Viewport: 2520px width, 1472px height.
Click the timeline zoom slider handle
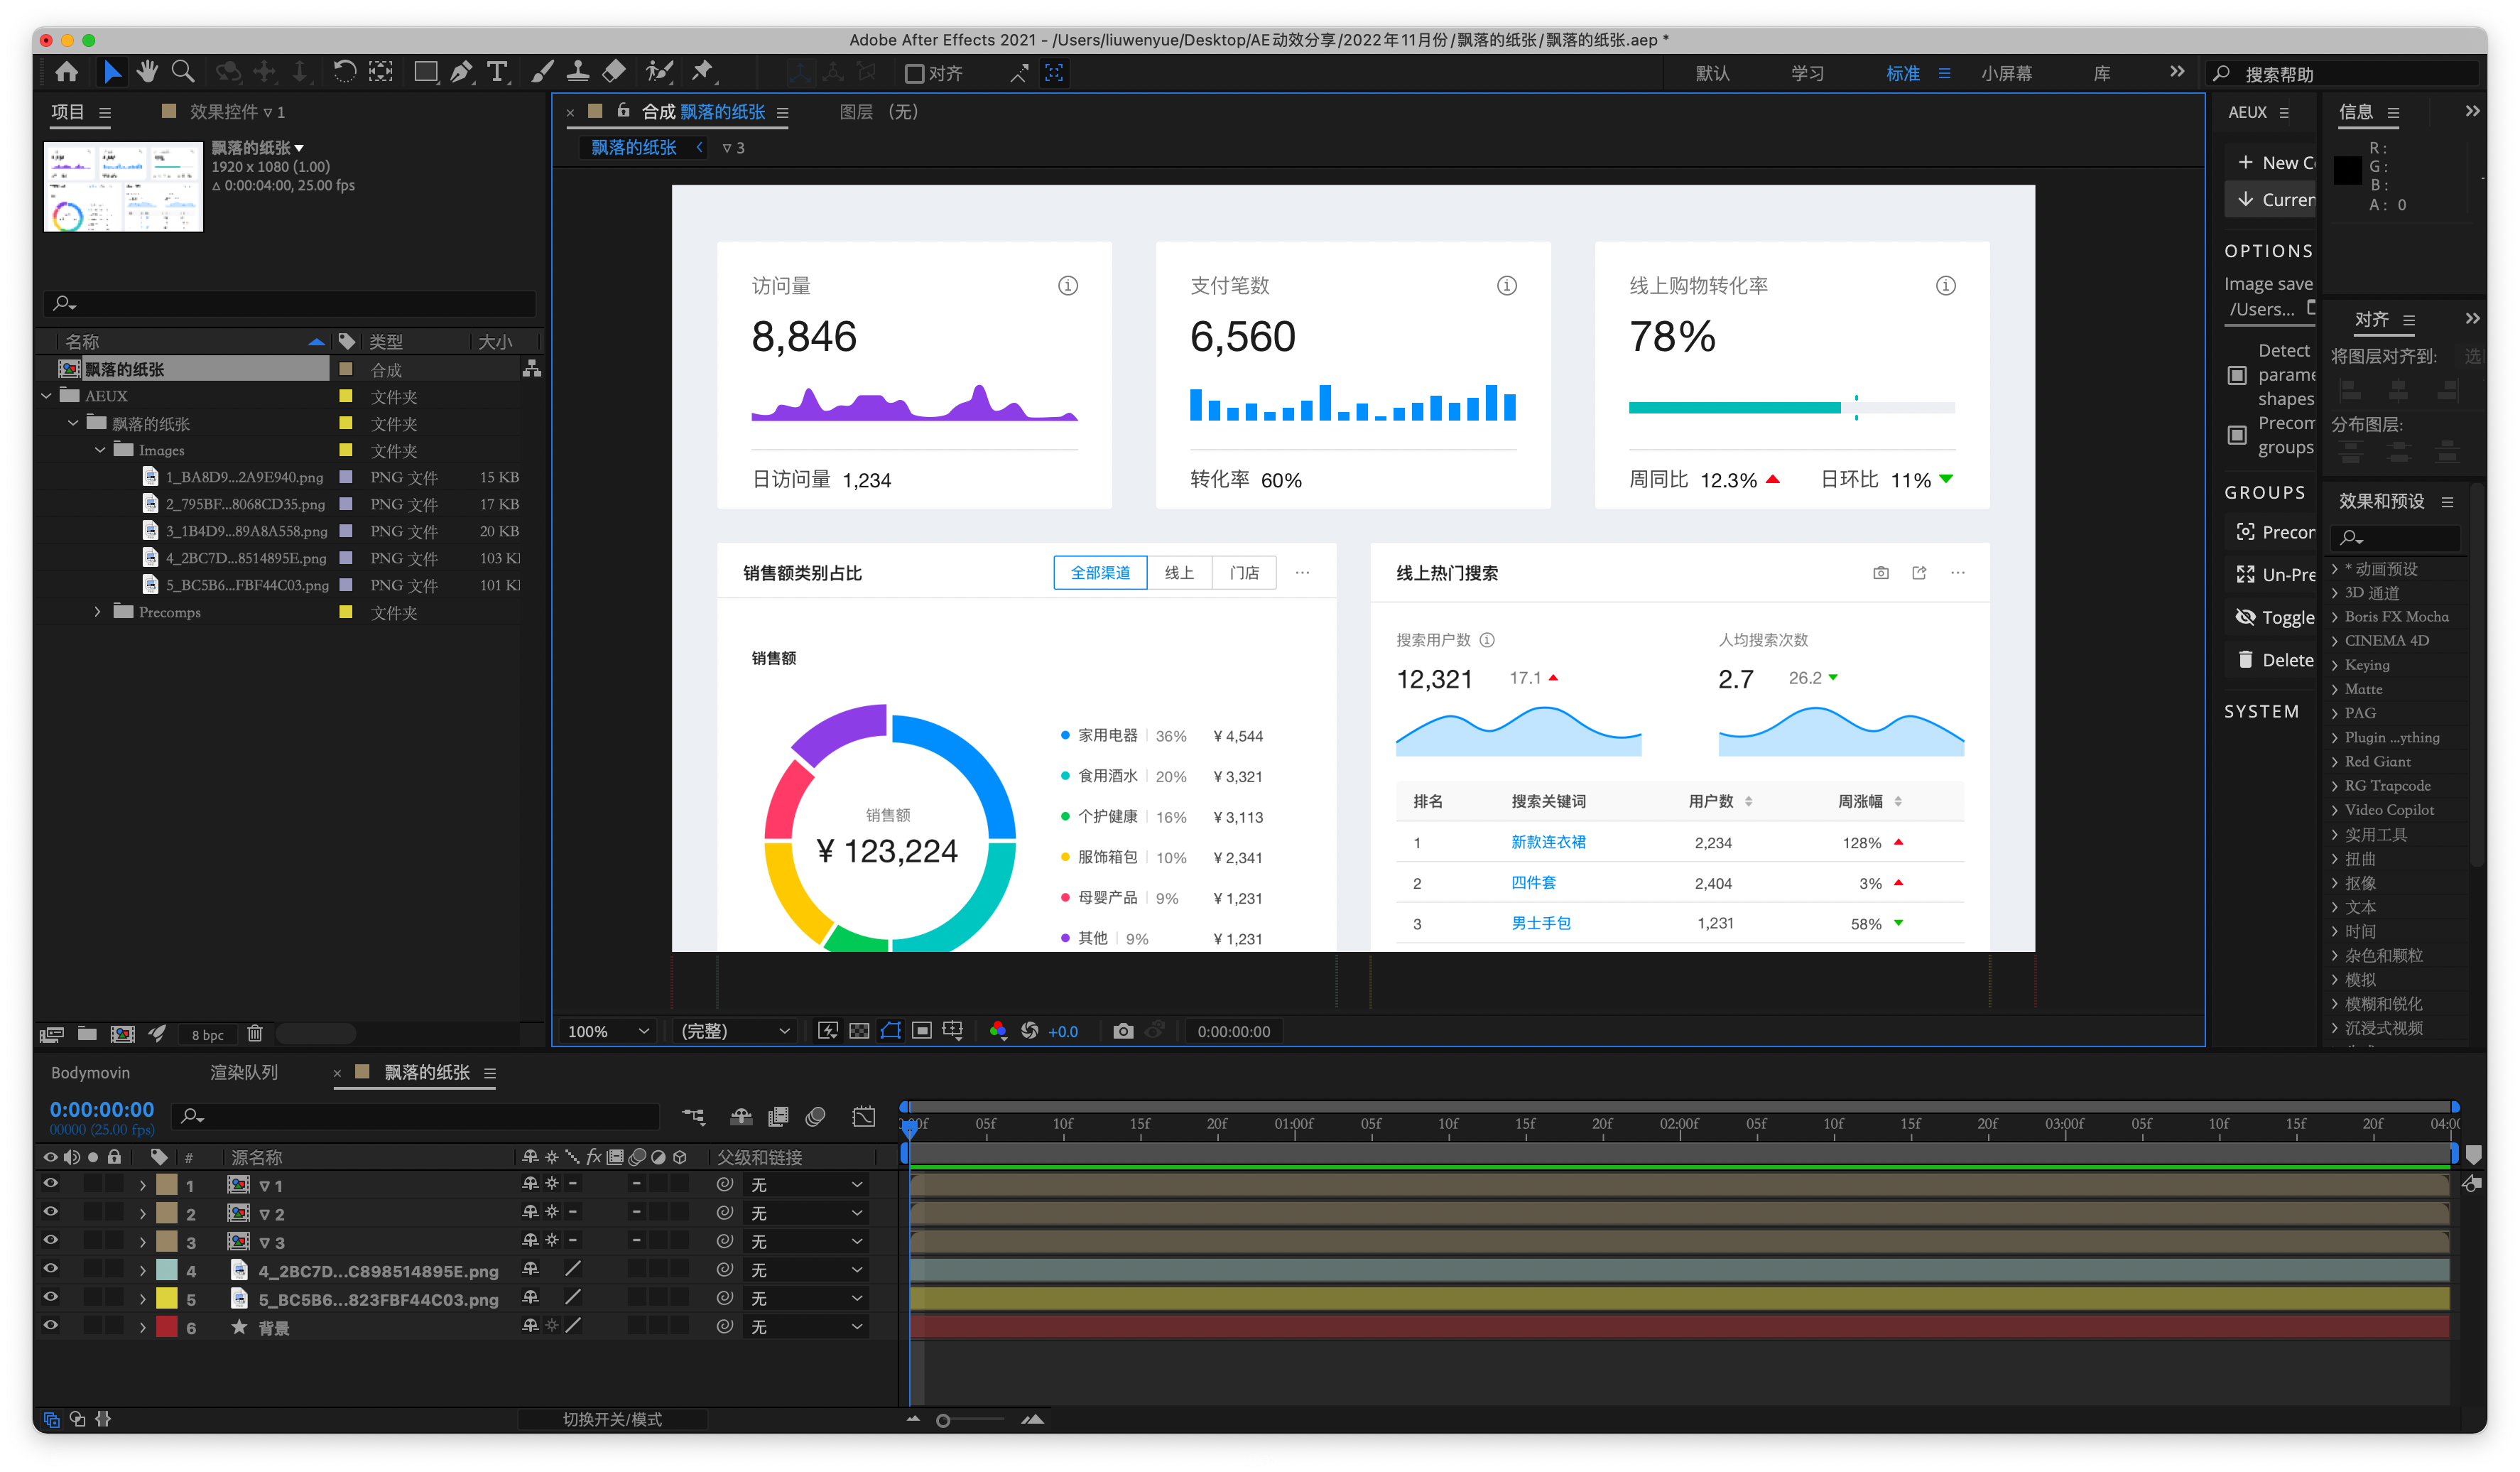942,1420
